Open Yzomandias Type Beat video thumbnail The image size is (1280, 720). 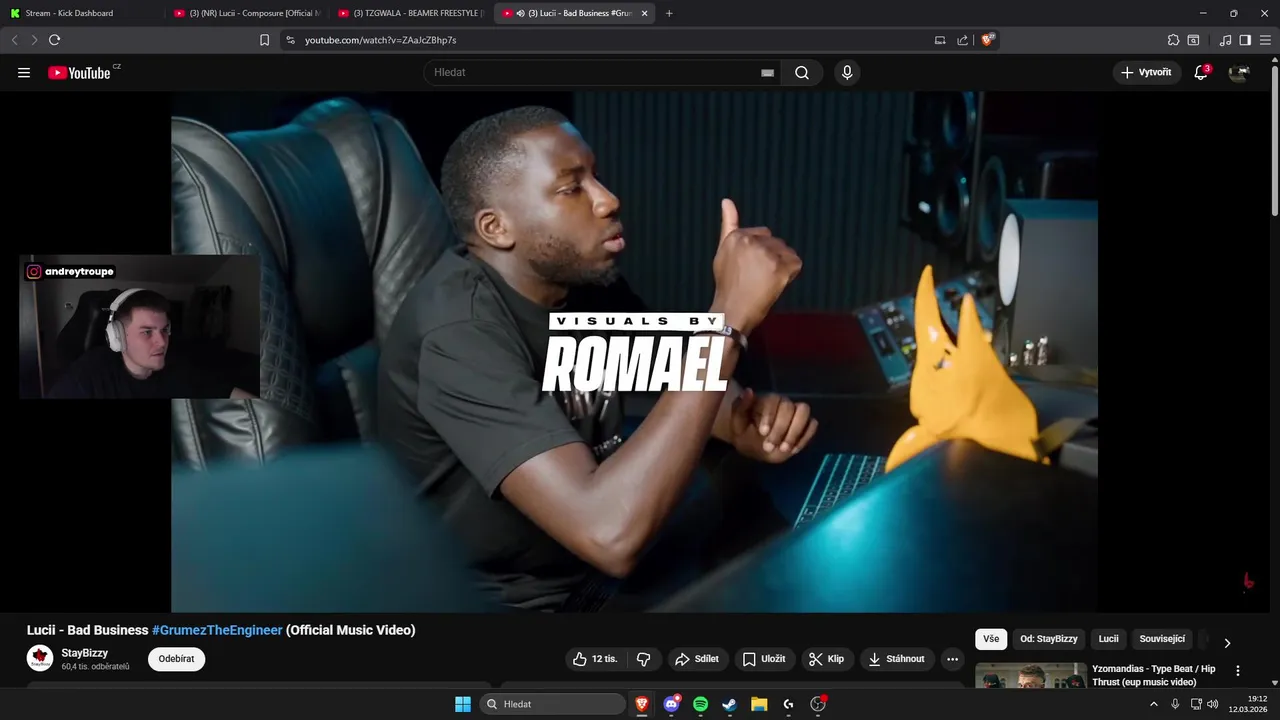click(x=1031, y=676)
